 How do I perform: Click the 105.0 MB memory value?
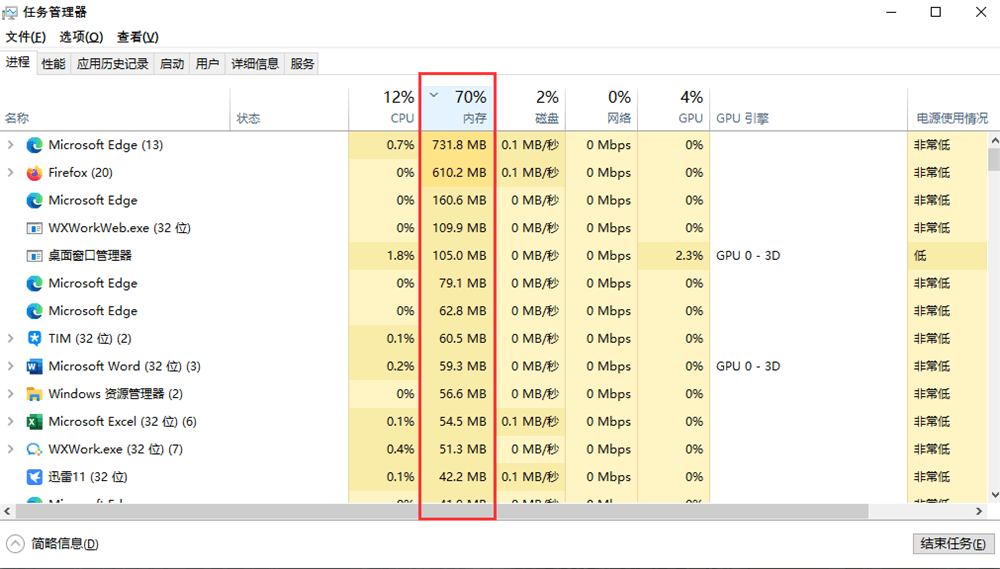coord(459,256)
